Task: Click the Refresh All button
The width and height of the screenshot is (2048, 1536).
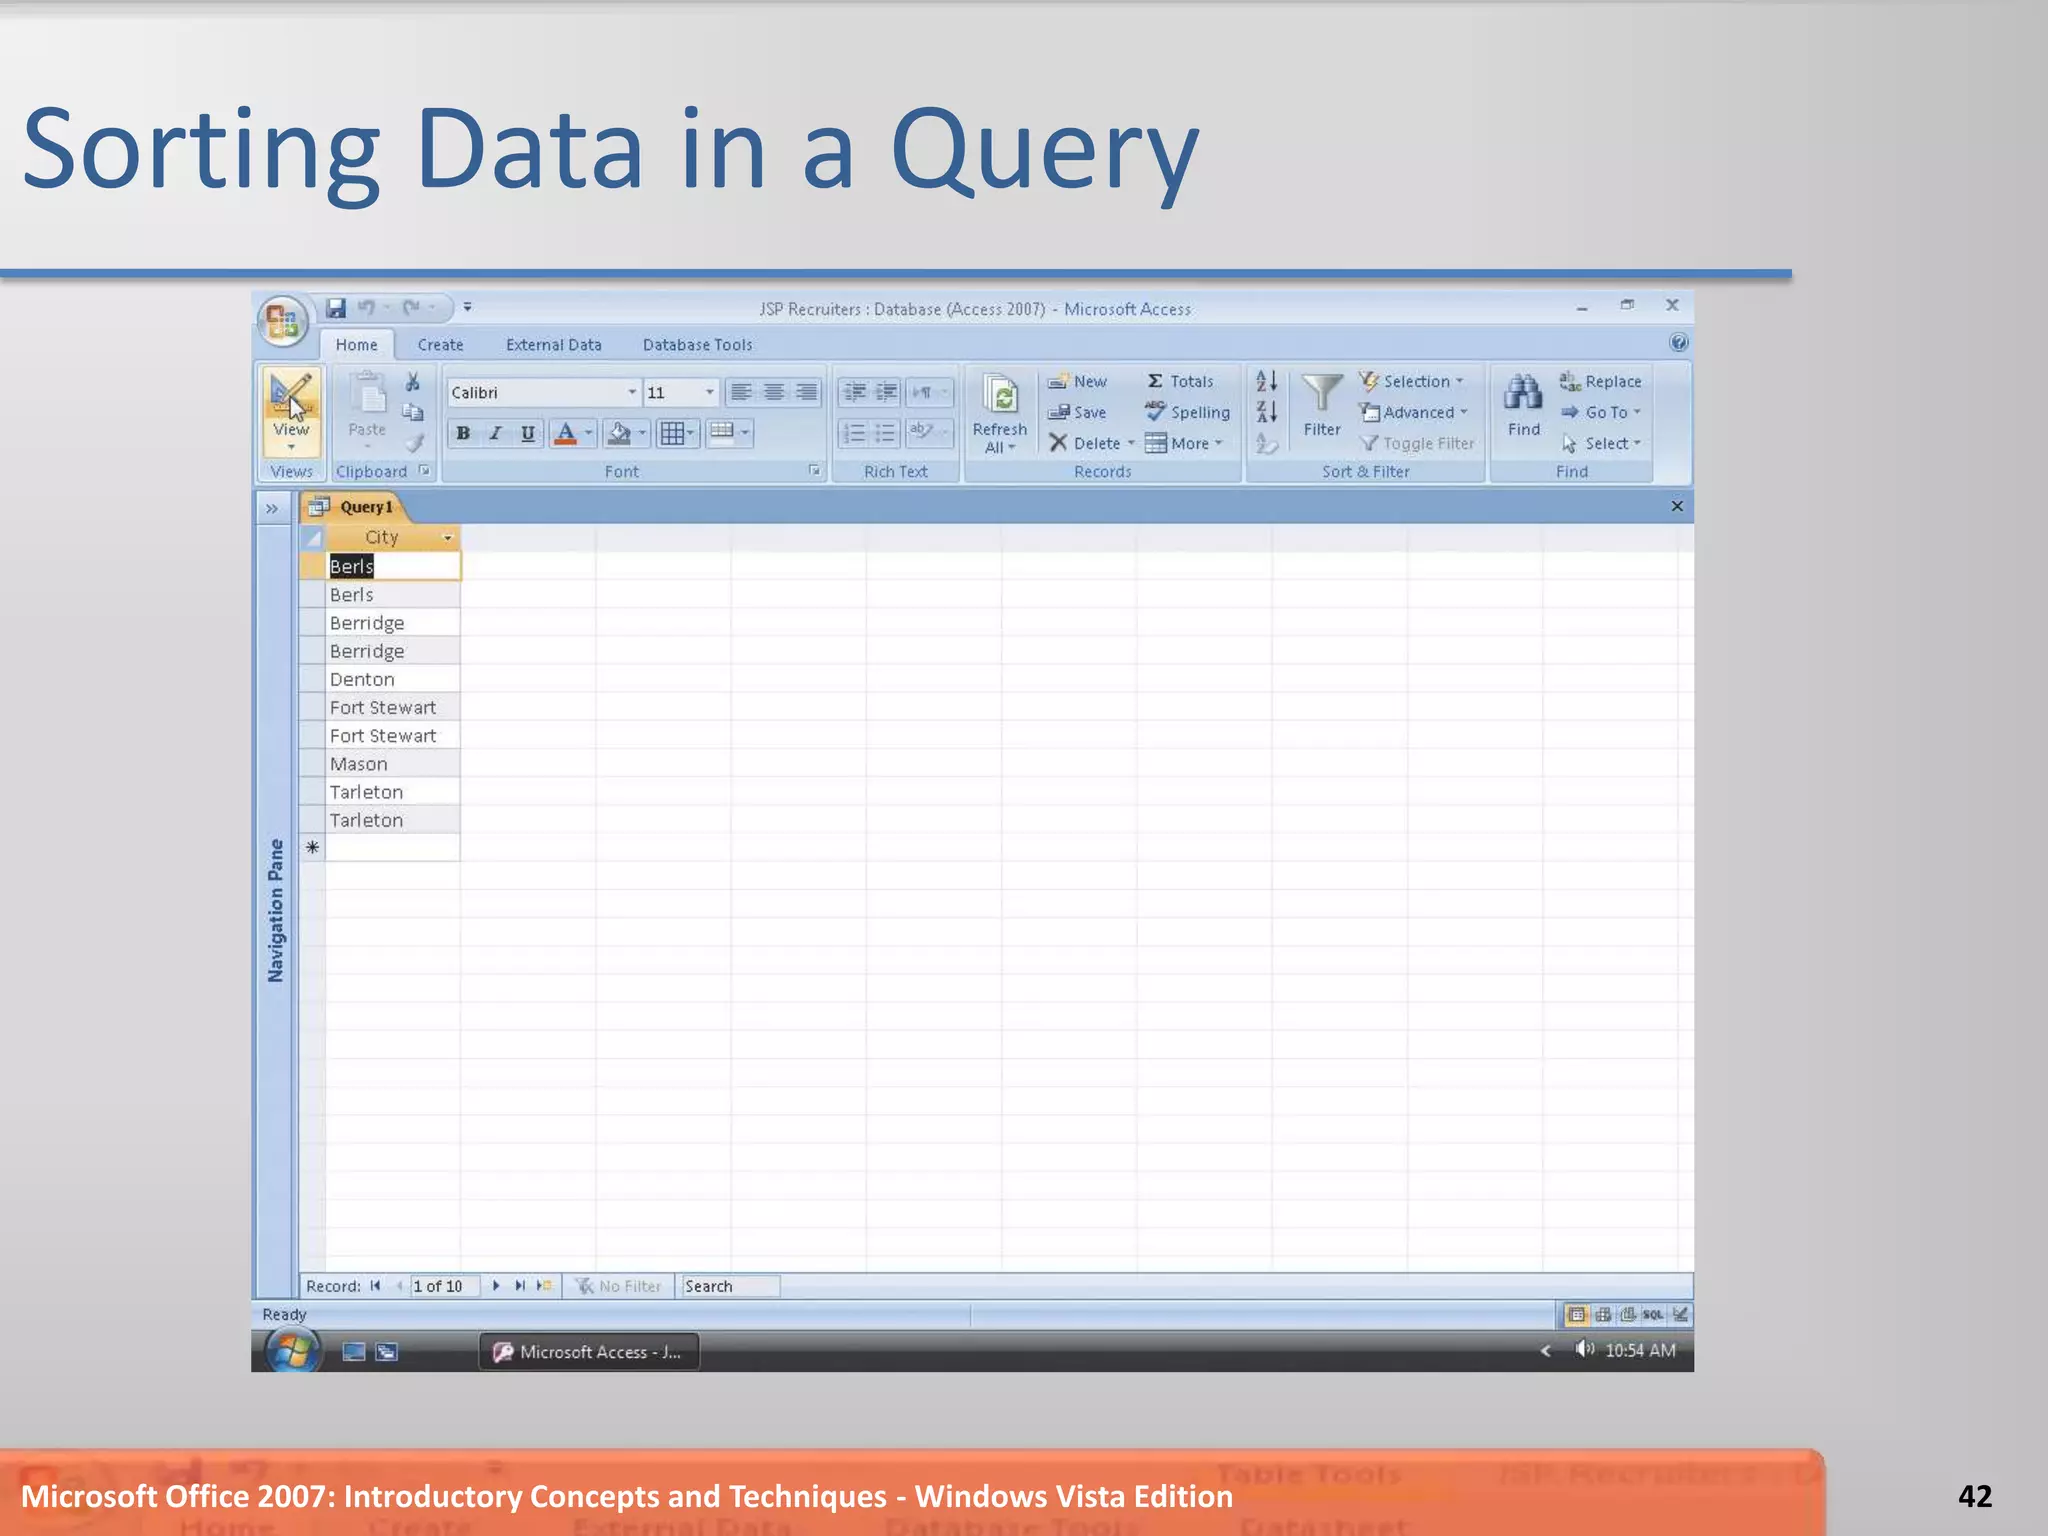Action: point(999,413)
